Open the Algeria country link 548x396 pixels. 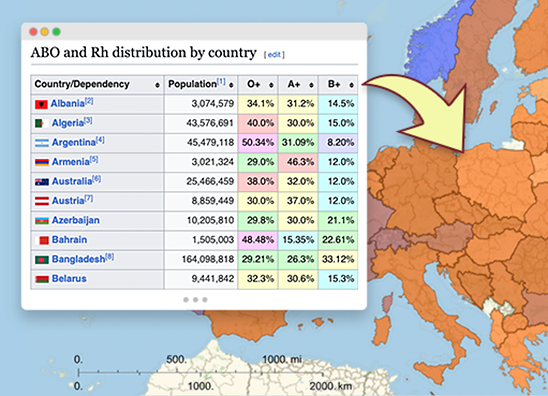[x=68, y=123]
